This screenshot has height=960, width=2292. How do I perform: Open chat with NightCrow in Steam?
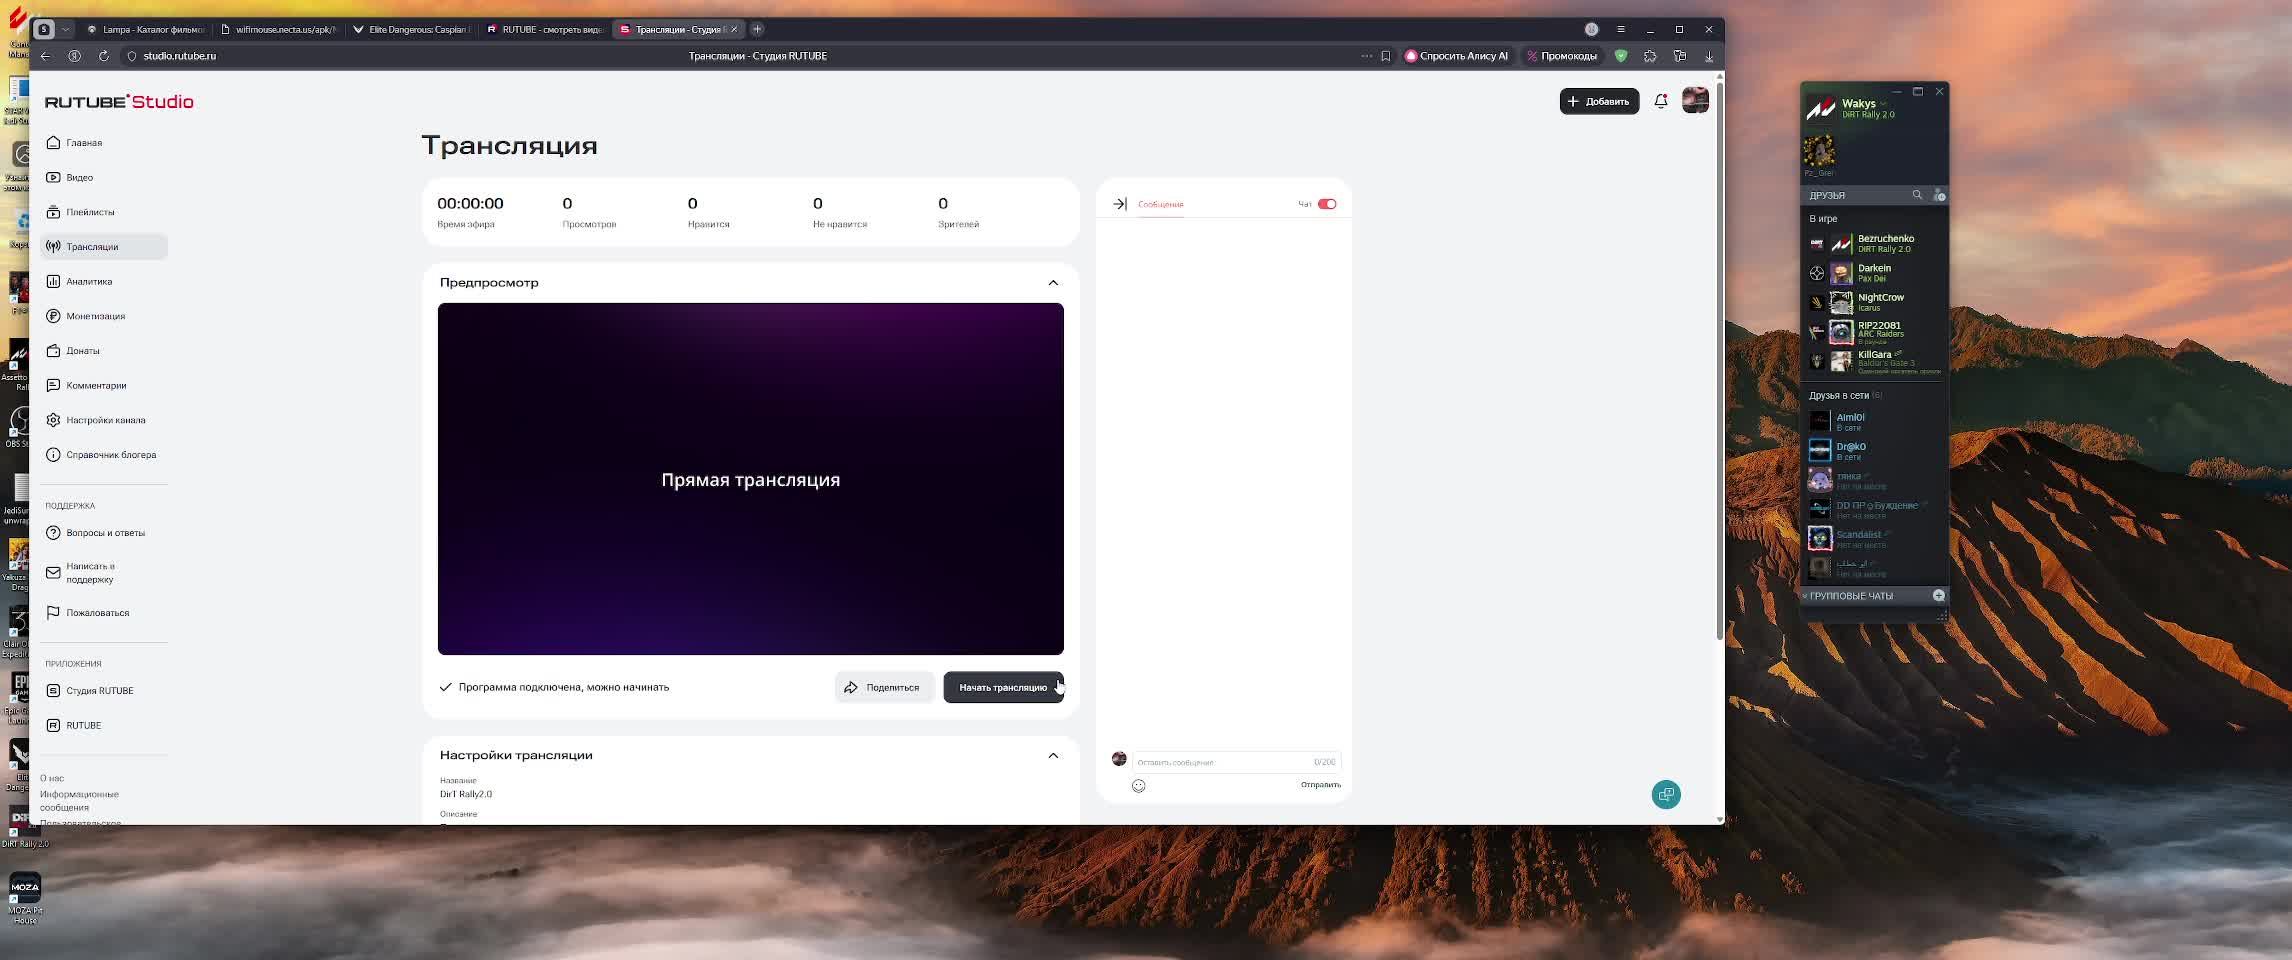(x=1874, y=302)
